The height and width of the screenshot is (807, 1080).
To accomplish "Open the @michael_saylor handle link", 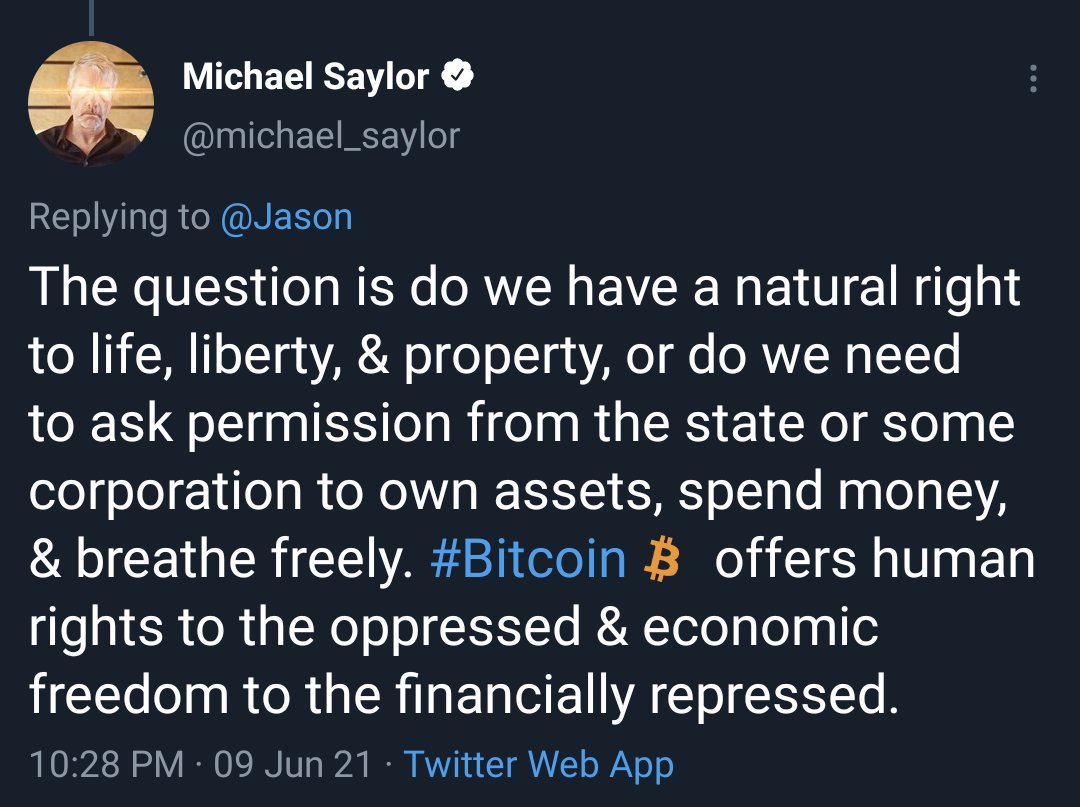I will (321, 135).
